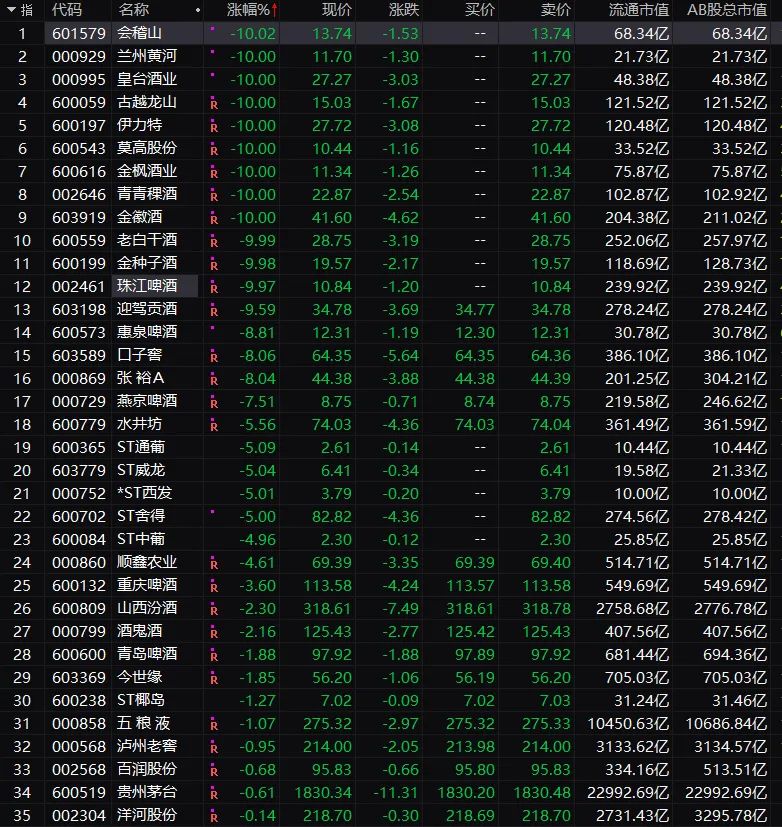Click the R margin marker on 青青稞酒 row
Image resolution: width=782 pixels, height=827 pixels.
(214, 196)
